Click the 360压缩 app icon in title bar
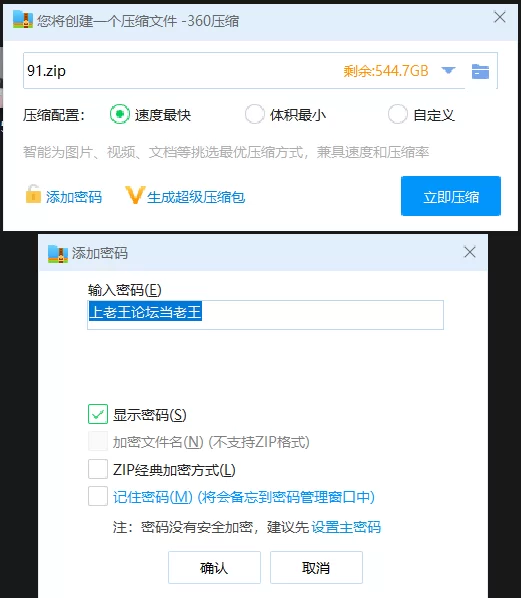This screenshot has height=598, width=521. tap(23, 19)
